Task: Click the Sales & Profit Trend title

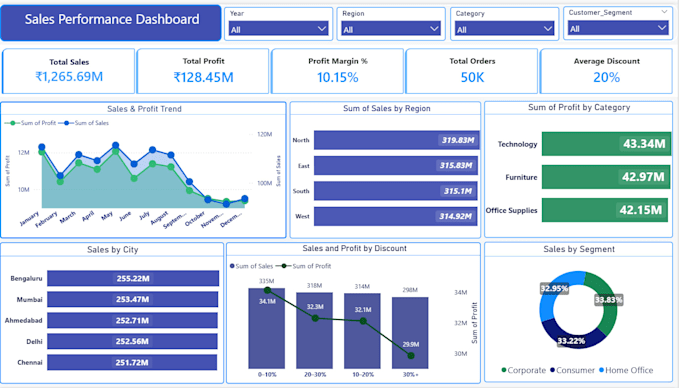Action: tap(144, 109)
